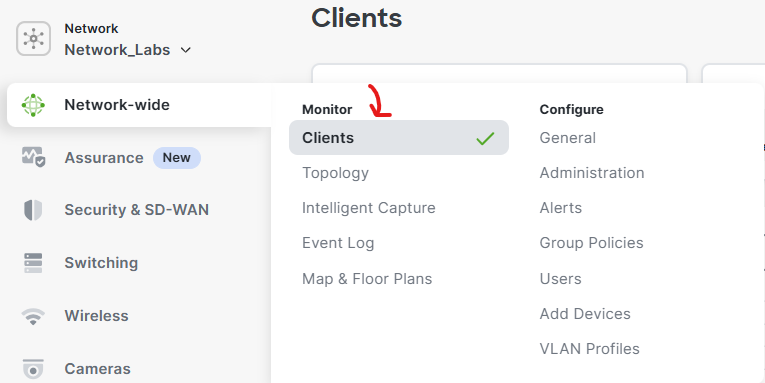Open the Security & SD-WAN section
The width and height of the screenshot is (765, 383).
point(137,210)
